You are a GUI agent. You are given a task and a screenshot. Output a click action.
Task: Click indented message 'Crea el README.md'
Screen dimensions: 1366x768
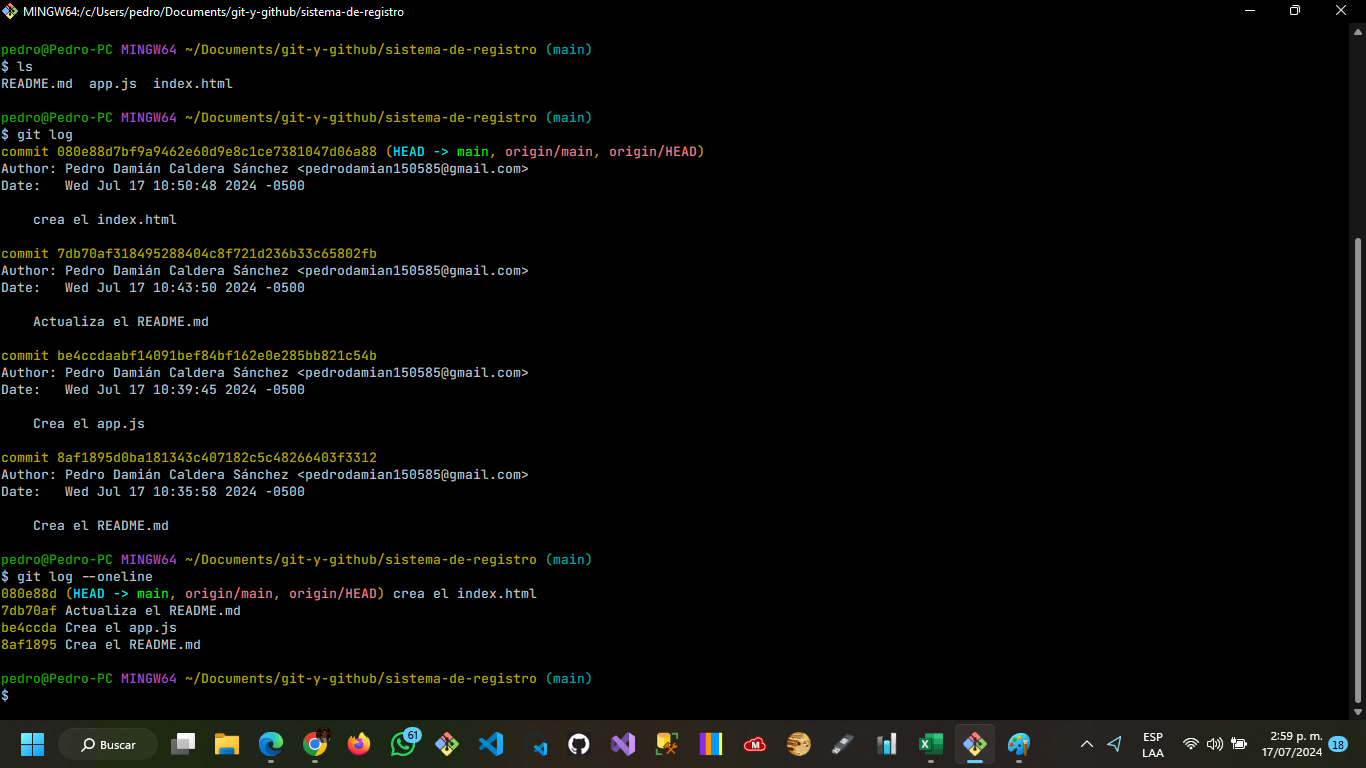[101, 526]
